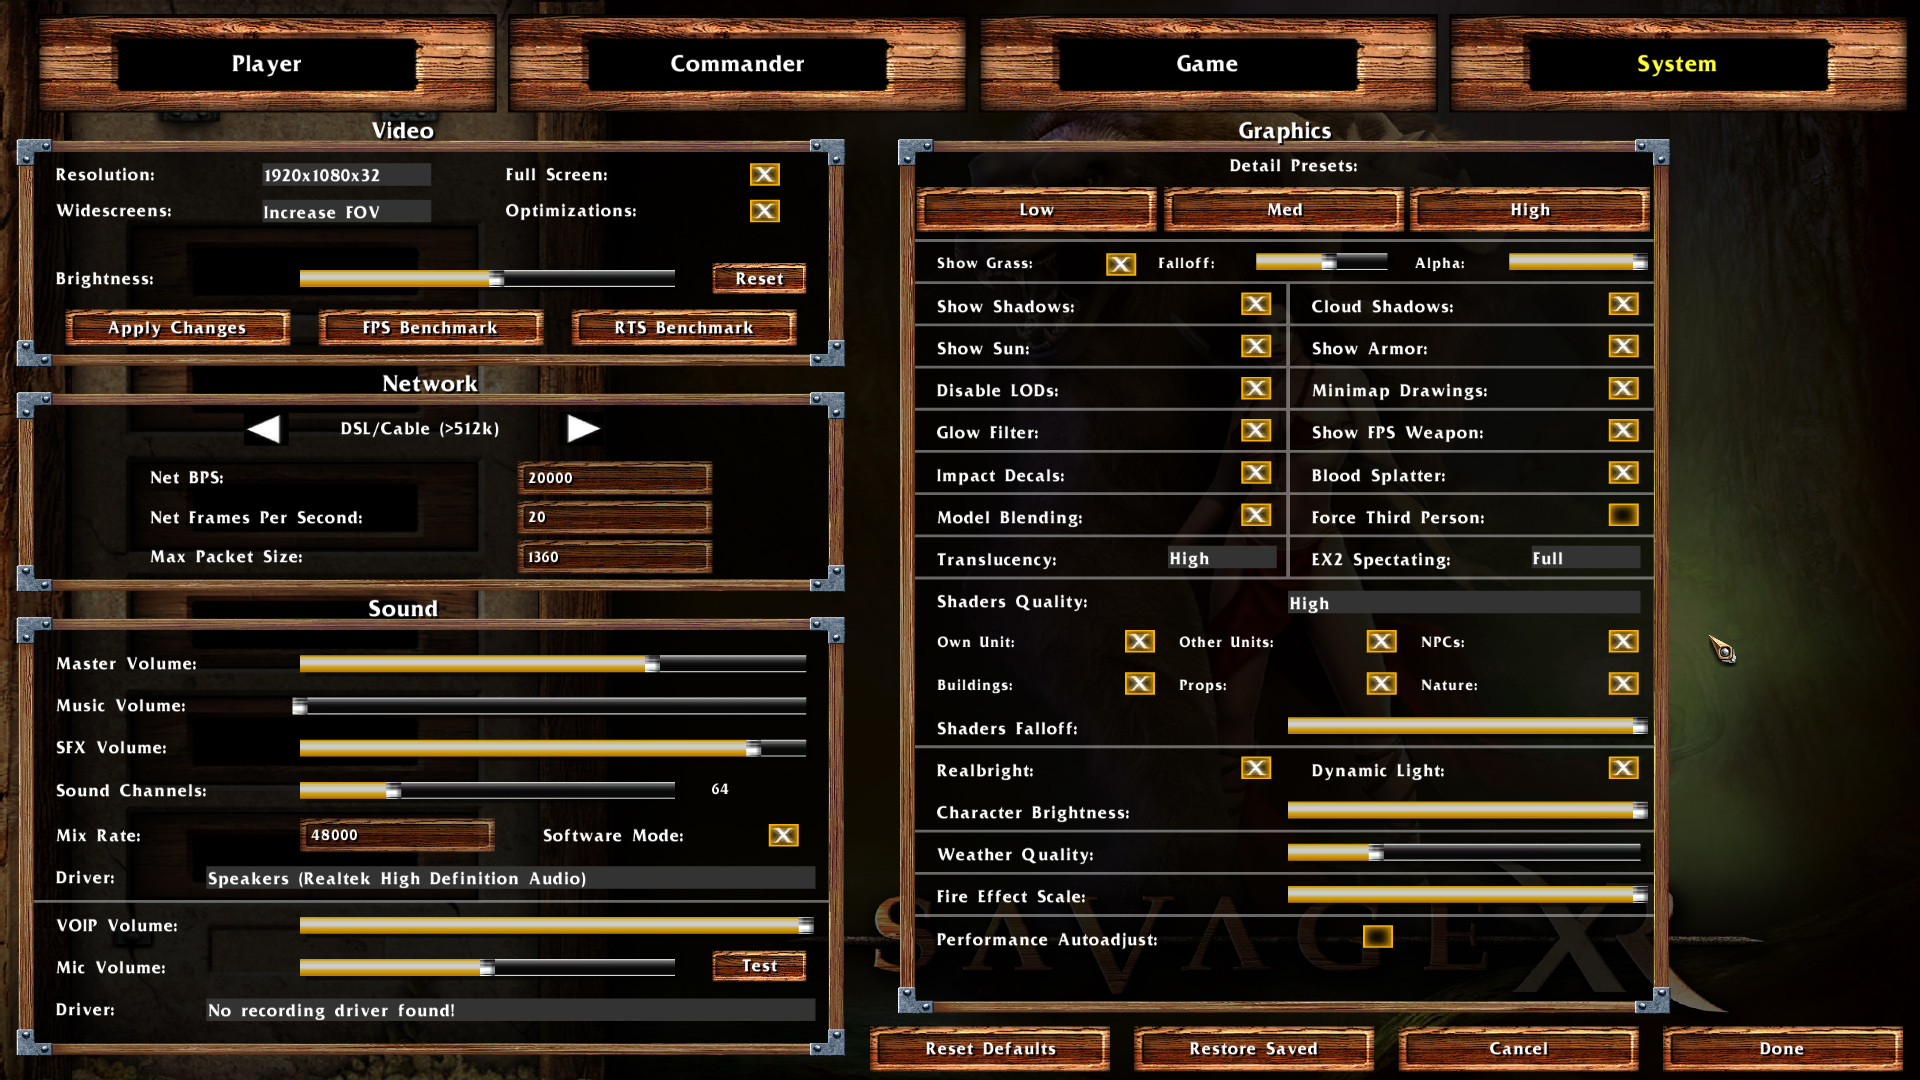Image resolution: width=1920 pixels, height=1080 pixels.
Task: Toggle Show Grass checkbox
Action: 1120,264
